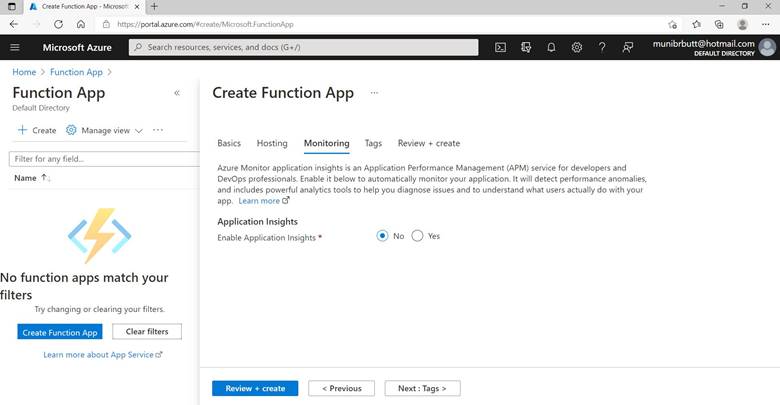Open Learn more about App Service link
The height and width of the screenshot is (405, 780).
click(x=102, y=355)
